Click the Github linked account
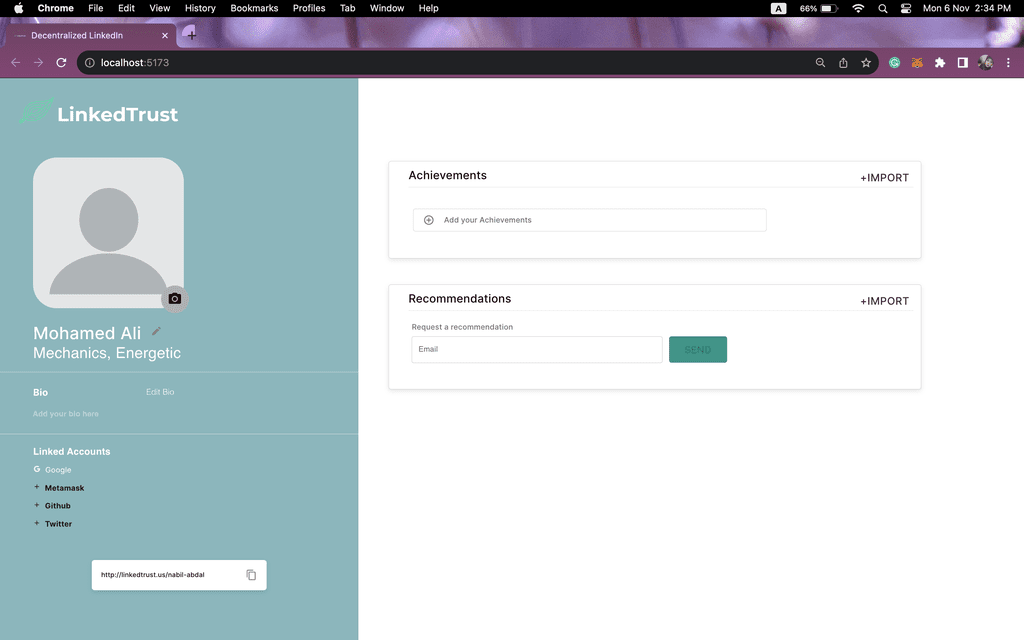 tap(57, 505)
